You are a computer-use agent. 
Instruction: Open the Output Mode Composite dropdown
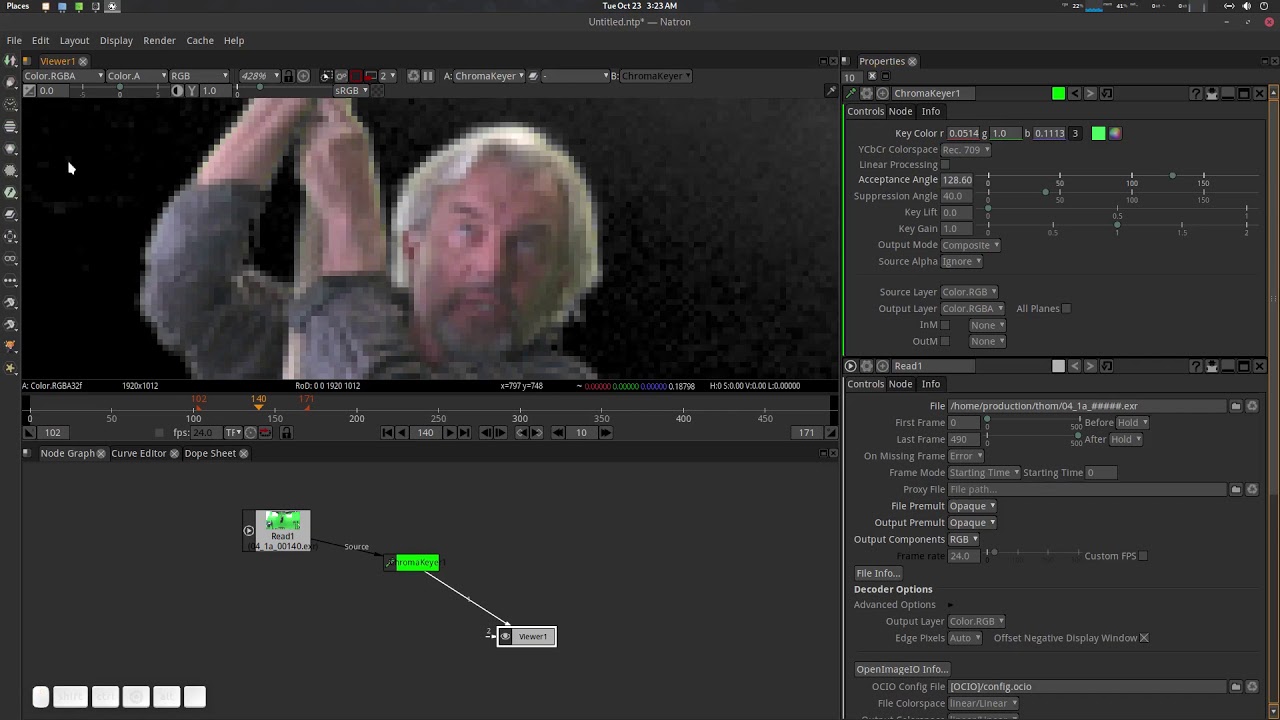[970, 245]
